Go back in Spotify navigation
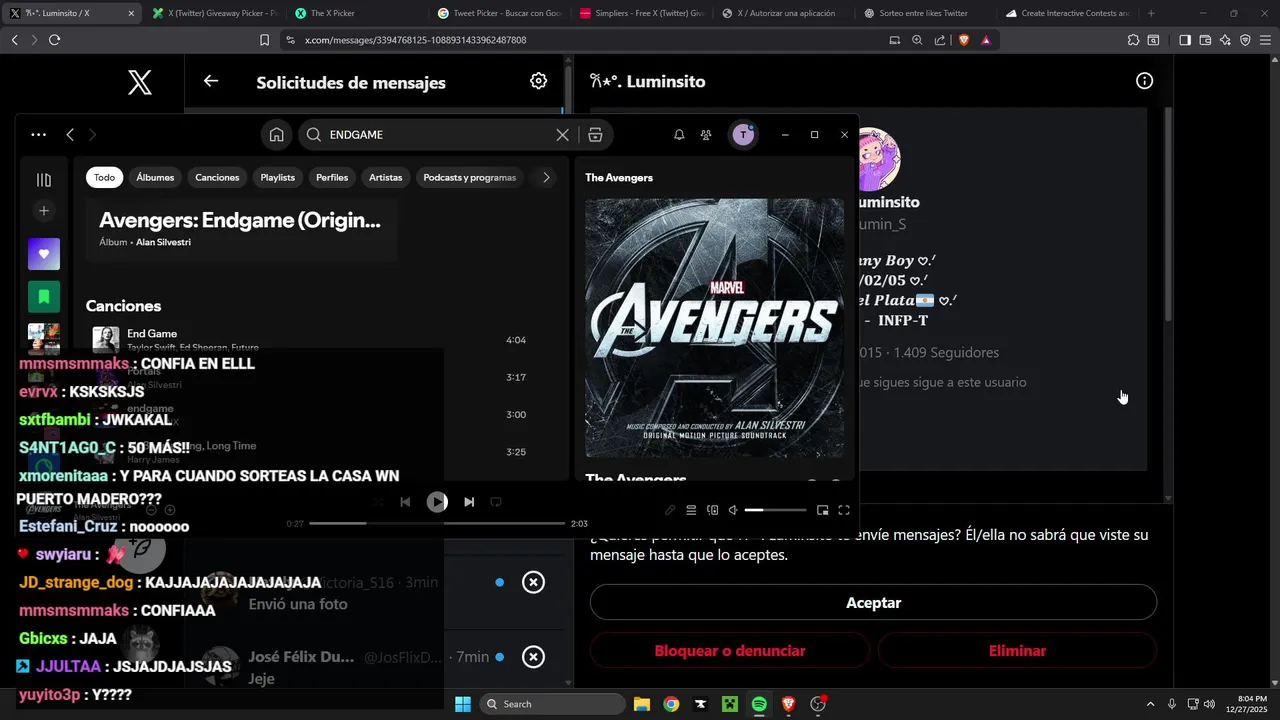The image size is (1280, 720). tap(70, 135)
